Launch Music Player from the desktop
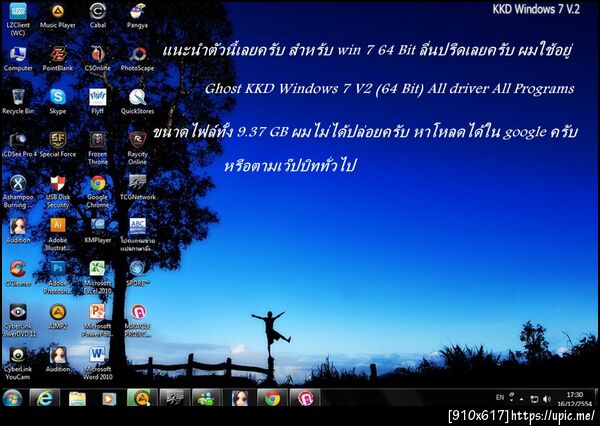 (58, 16)
